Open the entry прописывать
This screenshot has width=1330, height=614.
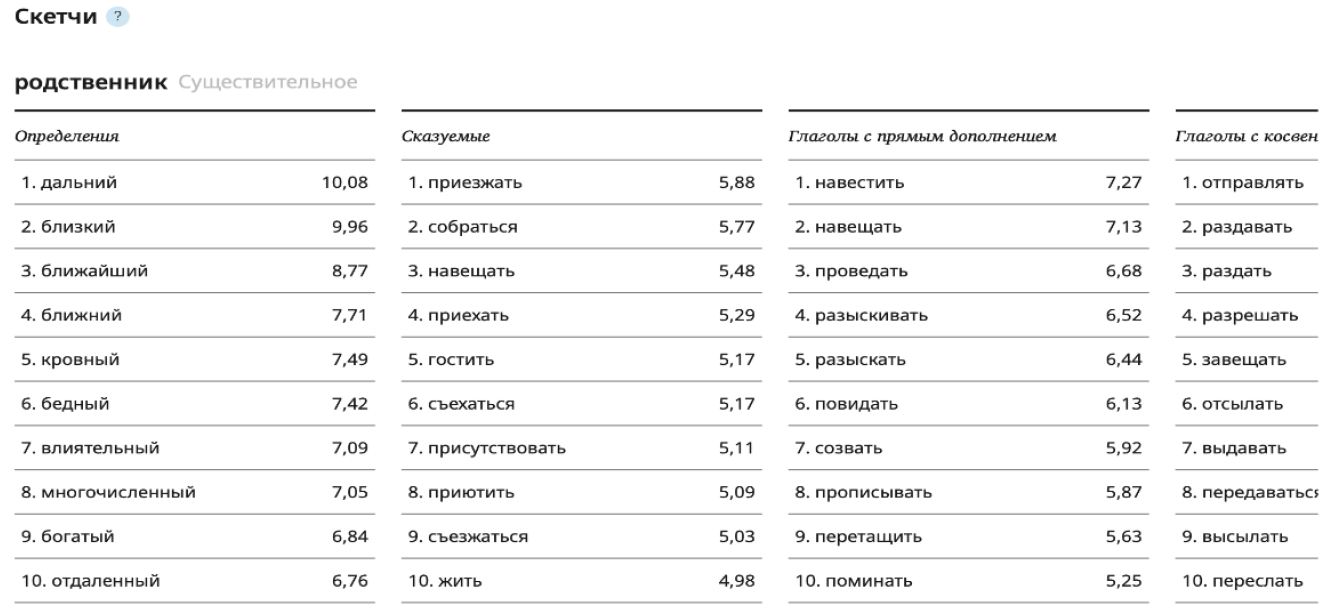873,492
